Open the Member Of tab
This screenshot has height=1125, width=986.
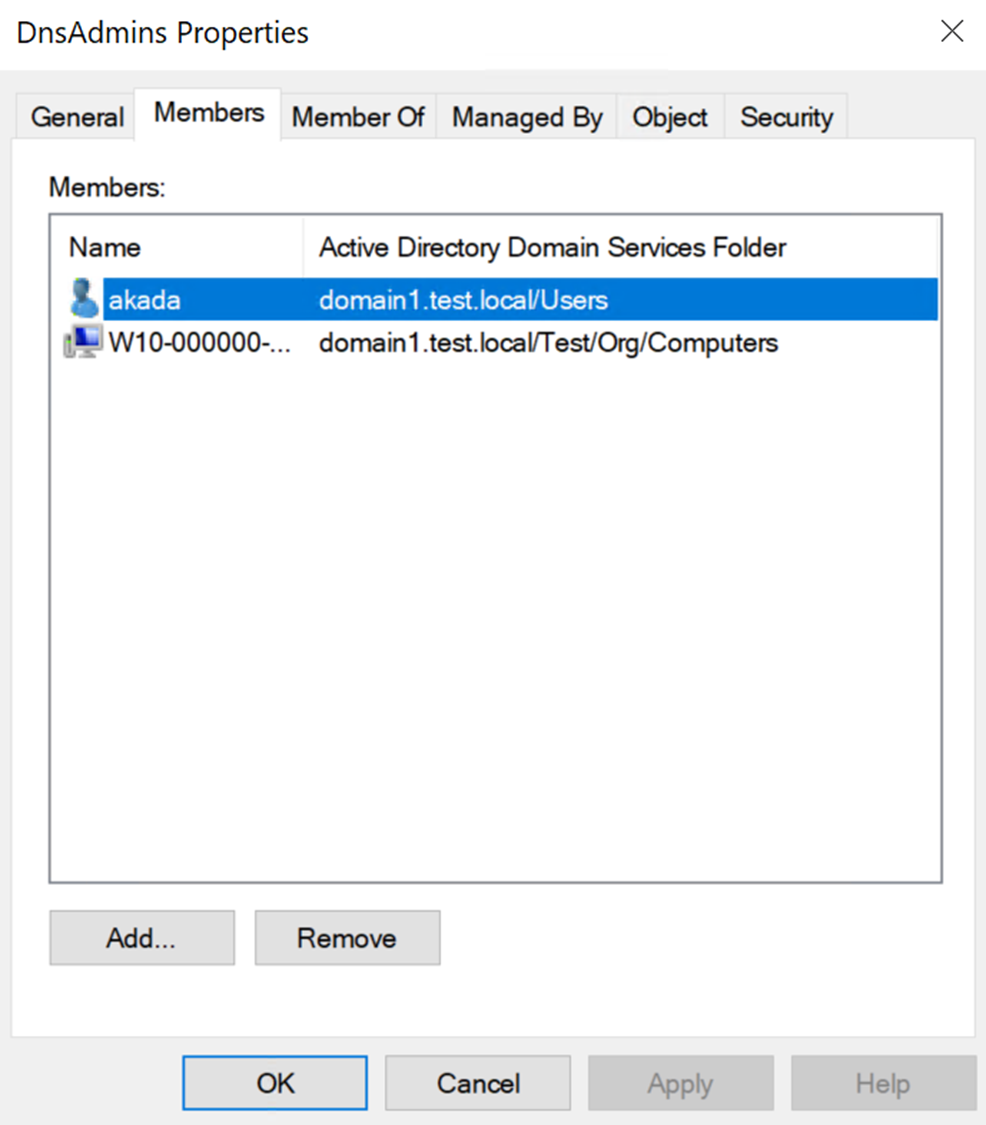[358, 117]
